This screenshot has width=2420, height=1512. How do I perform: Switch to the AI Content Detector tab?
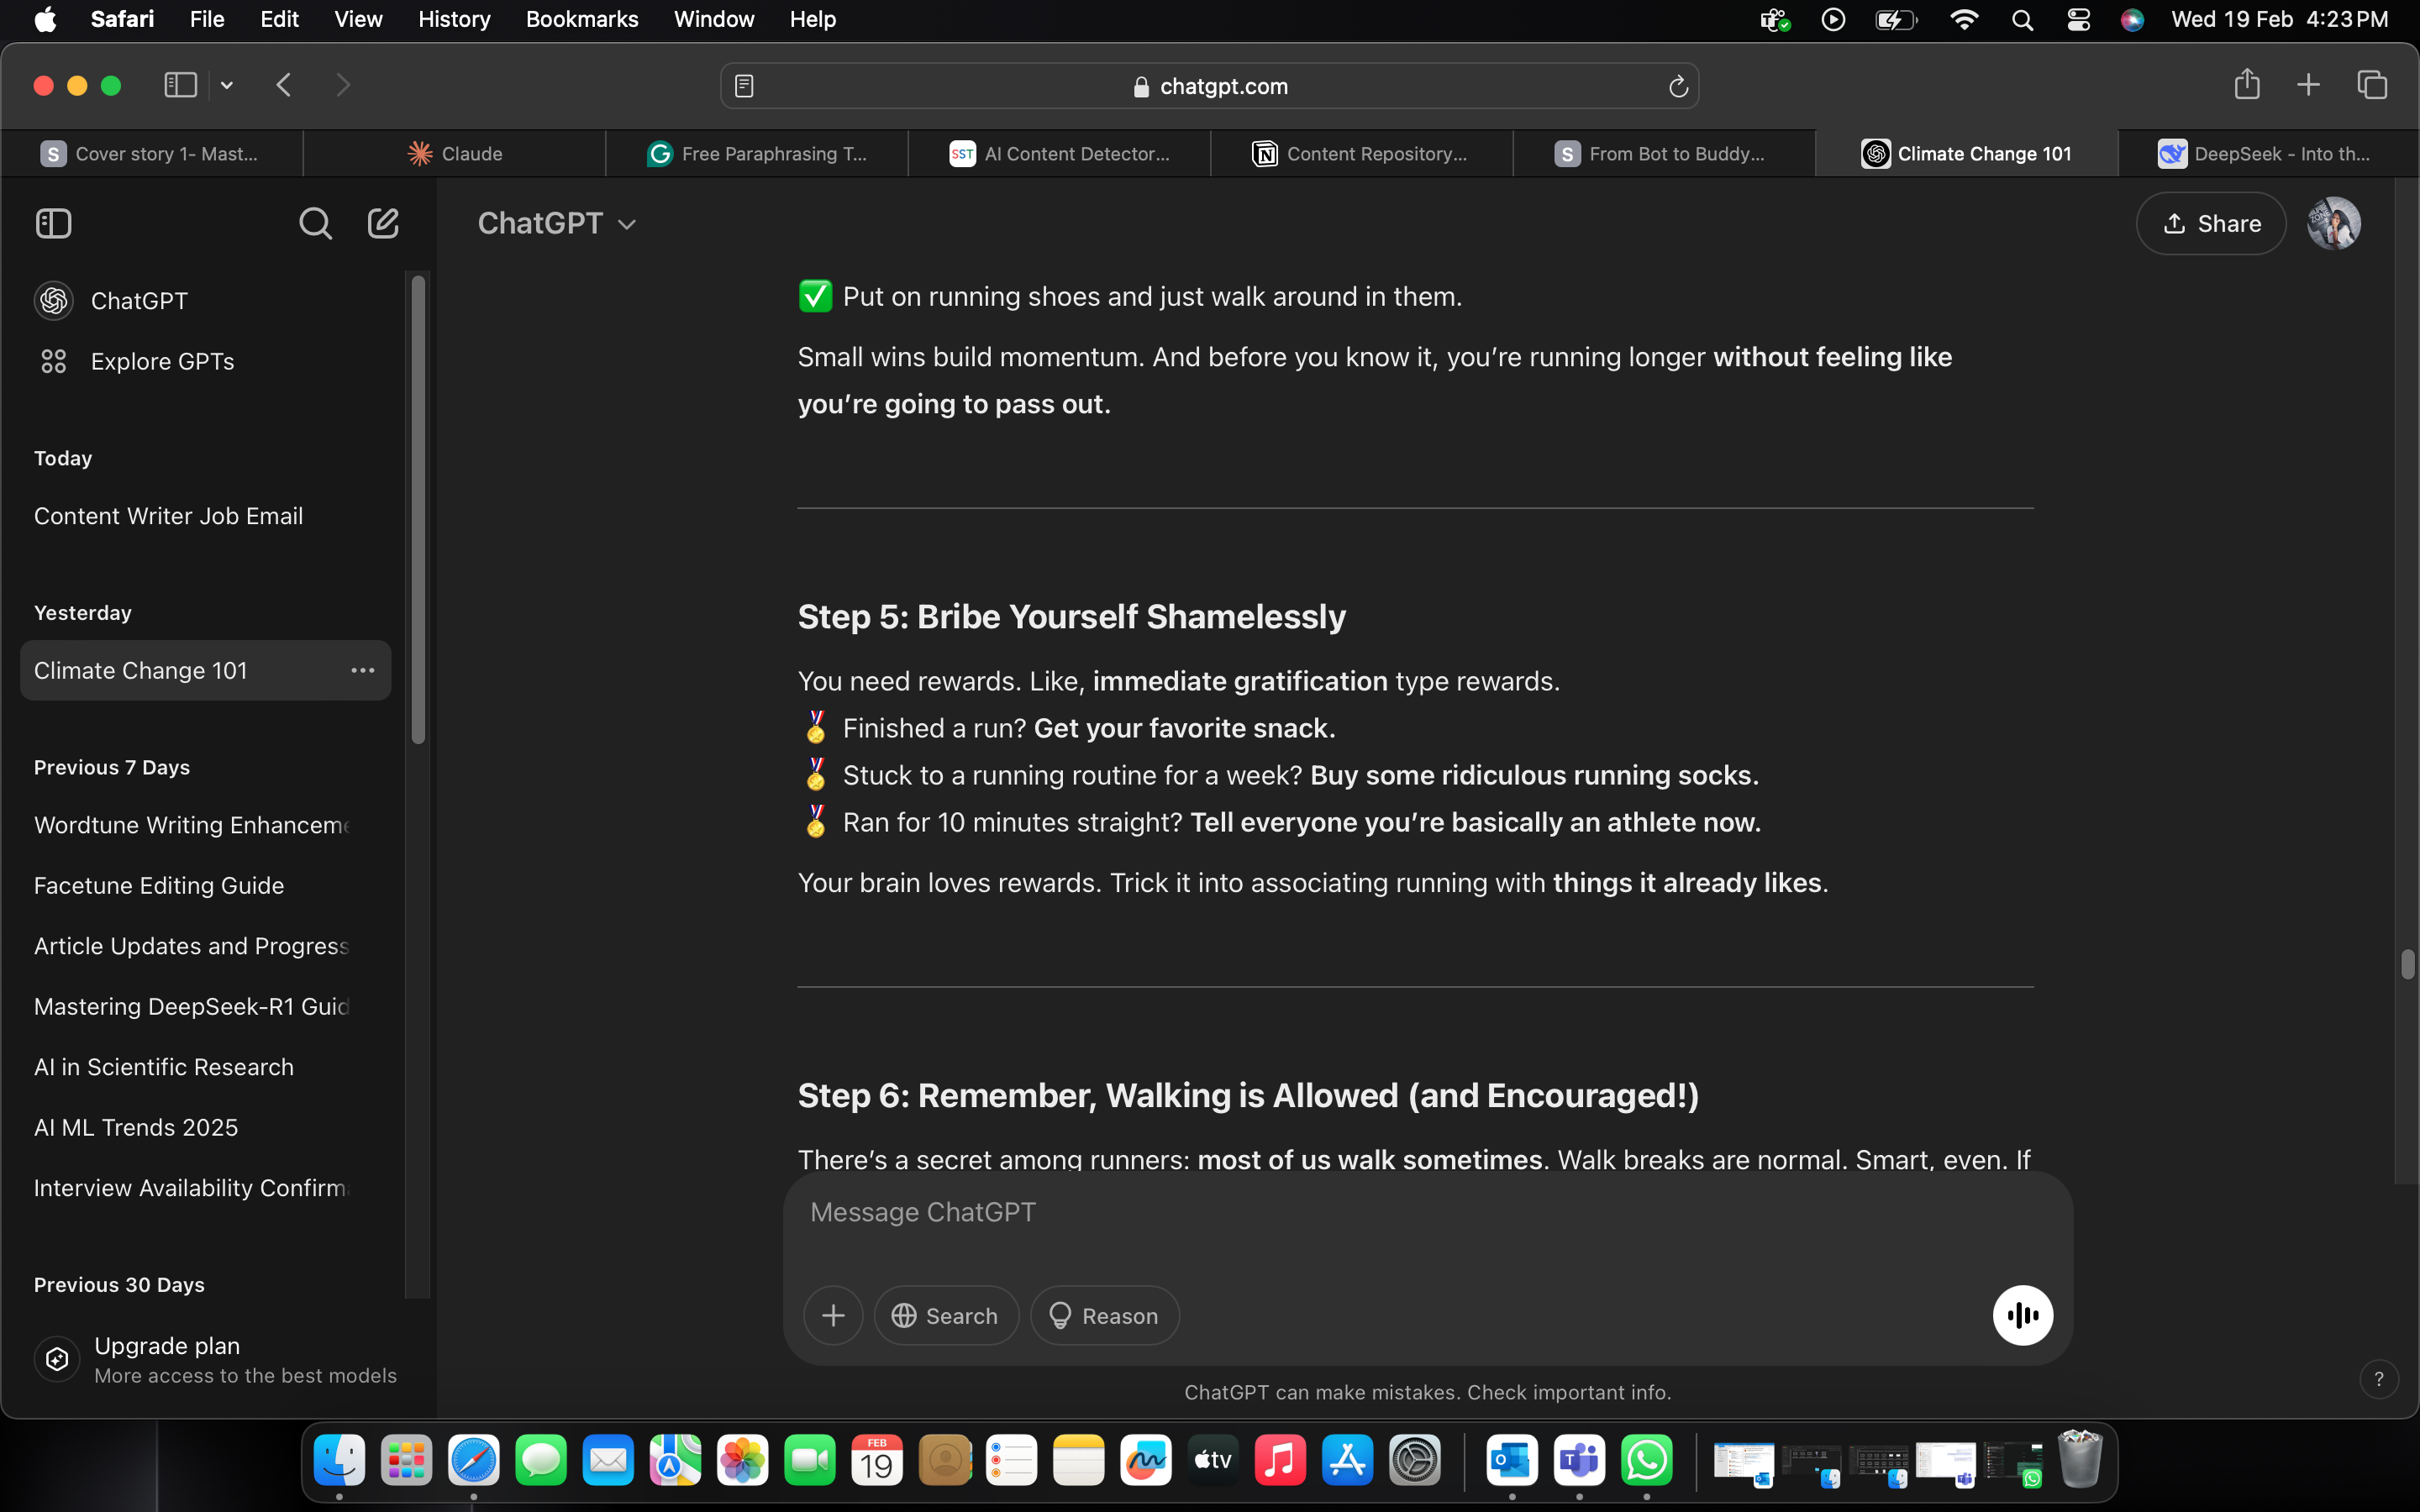(x=1060, y=153)
